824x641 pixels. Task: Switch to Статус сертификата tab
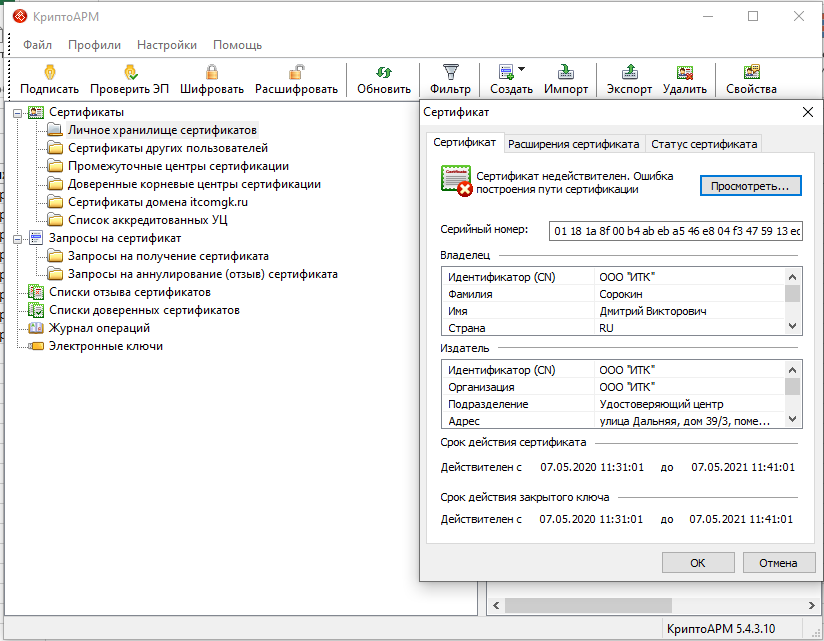point(702,144)
